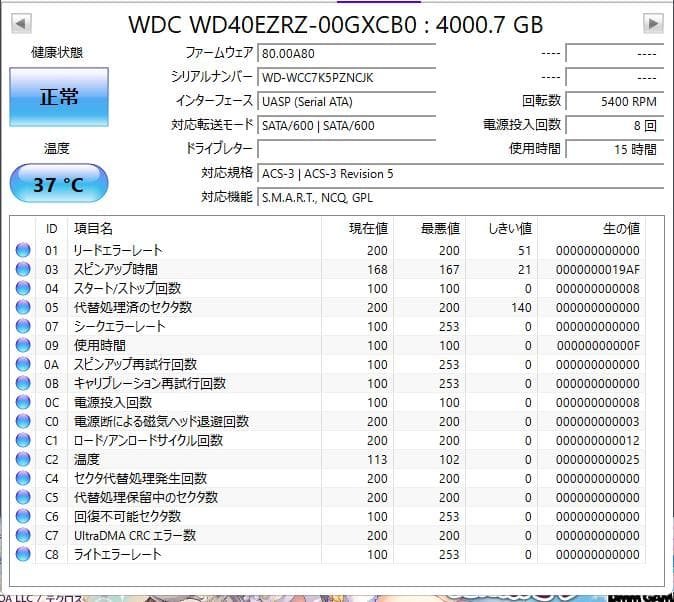This screenshot has height=602, width=674.
Task: Select the ライトエラーレート attribute name
Action: [118, 554]
